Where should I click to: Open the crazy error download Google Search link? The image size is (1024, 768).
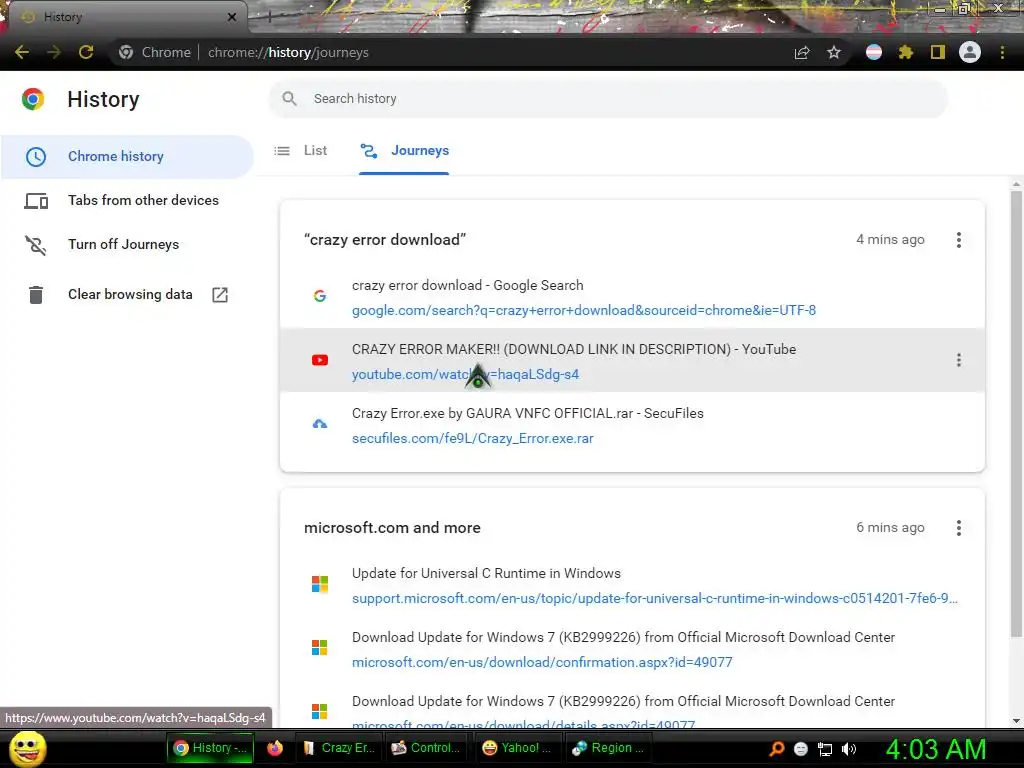click(584, 311)
